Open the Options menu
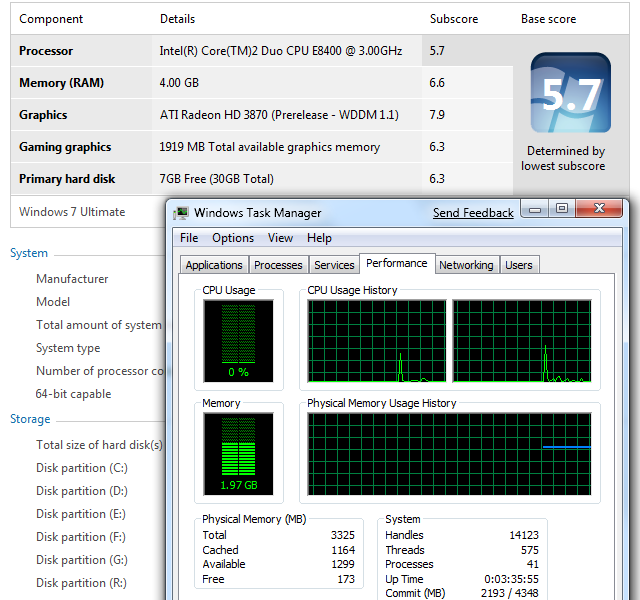The image size is (640, 600). pyautogui.click(x=233, y=238)
